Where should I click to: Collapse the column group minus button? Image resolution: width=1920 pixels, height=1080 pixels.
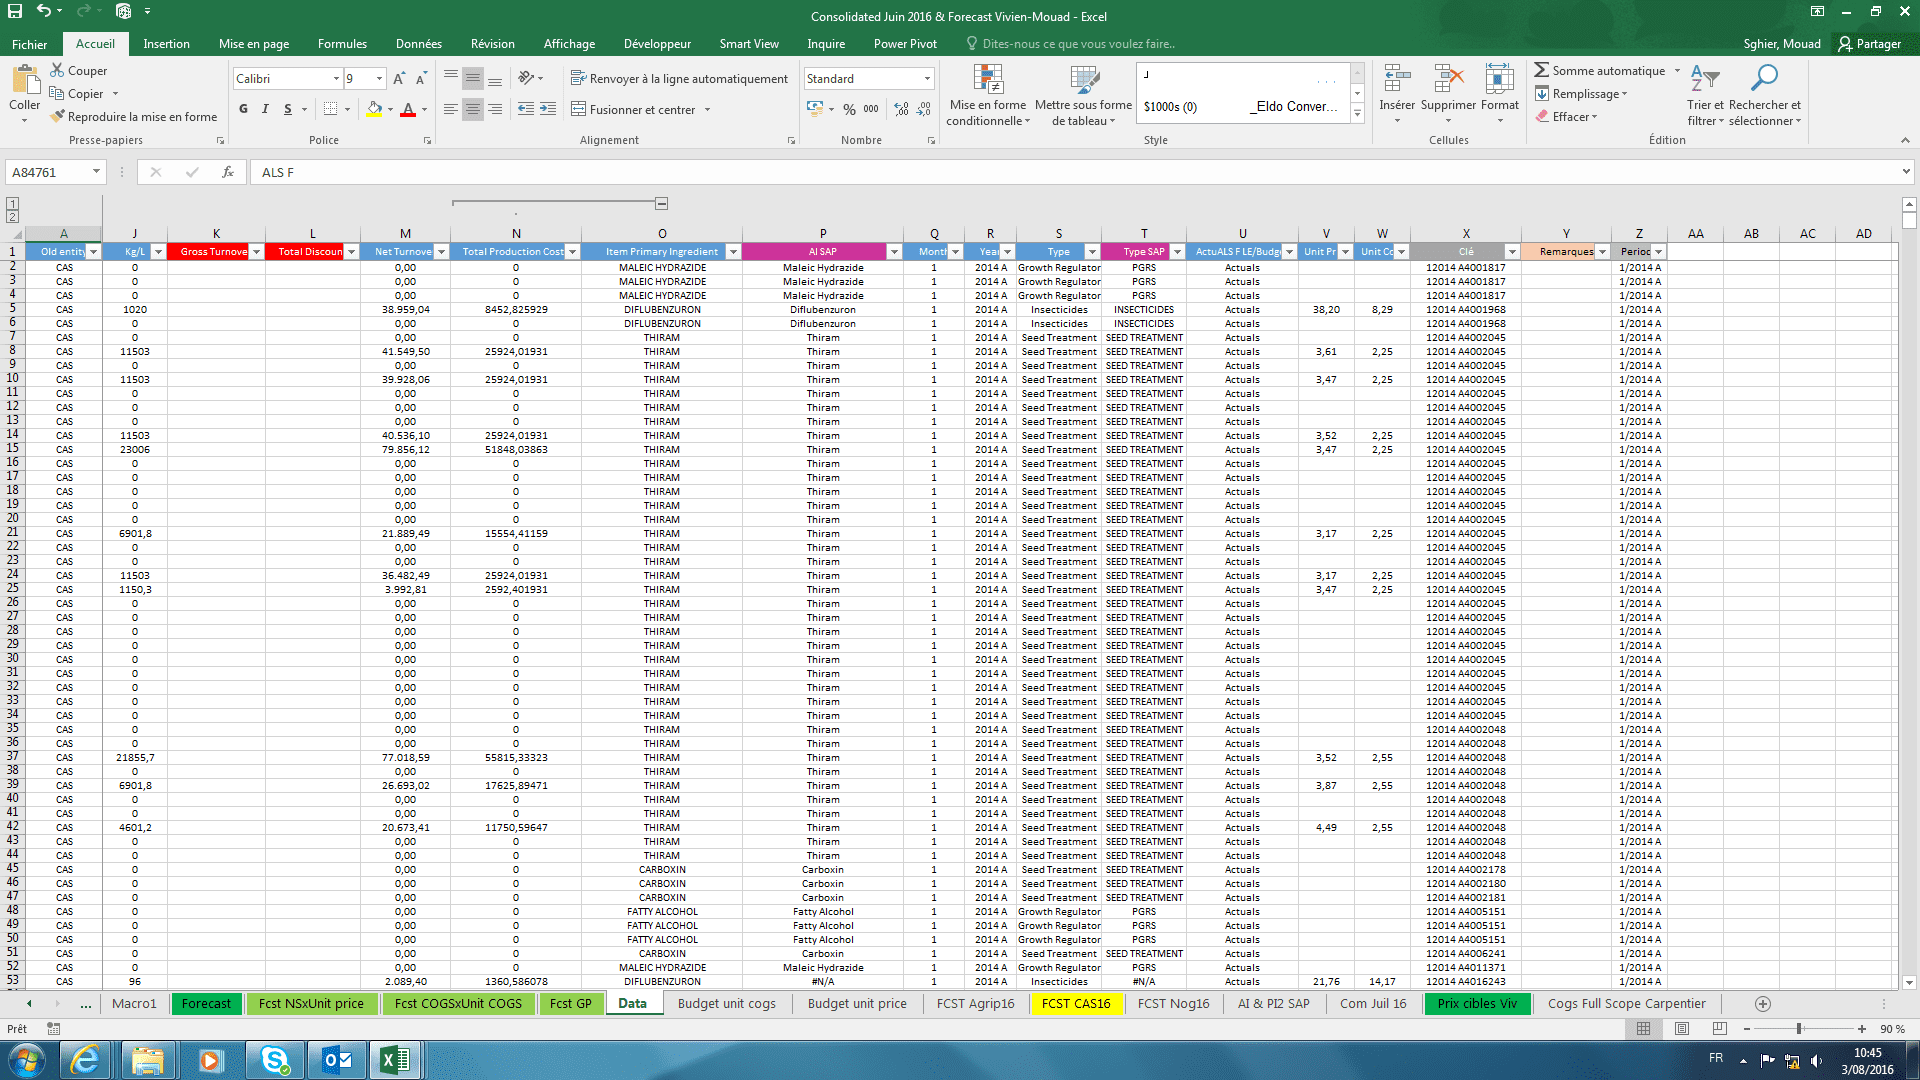click(x=662, y=204)
